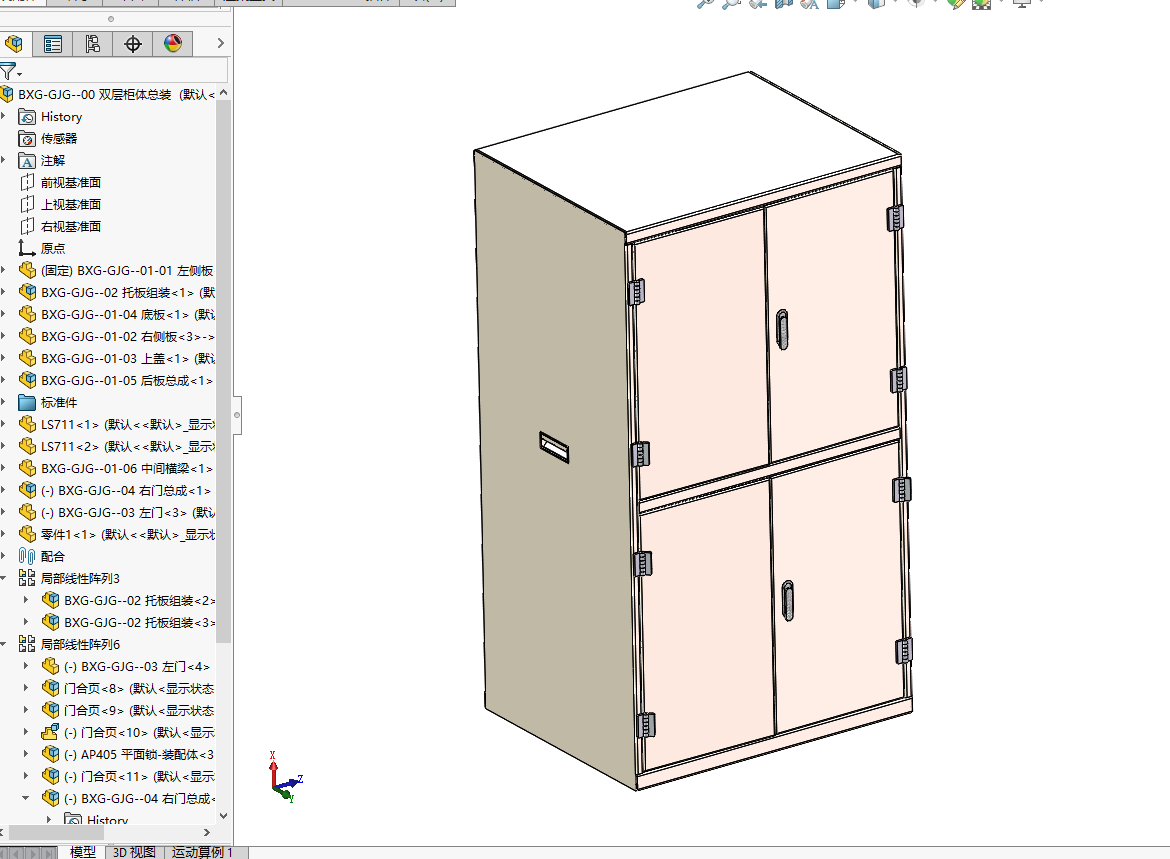1170x859 pixels.
Task: Click the root assembly BXG-GJG--00 icon
Action: 7,94
